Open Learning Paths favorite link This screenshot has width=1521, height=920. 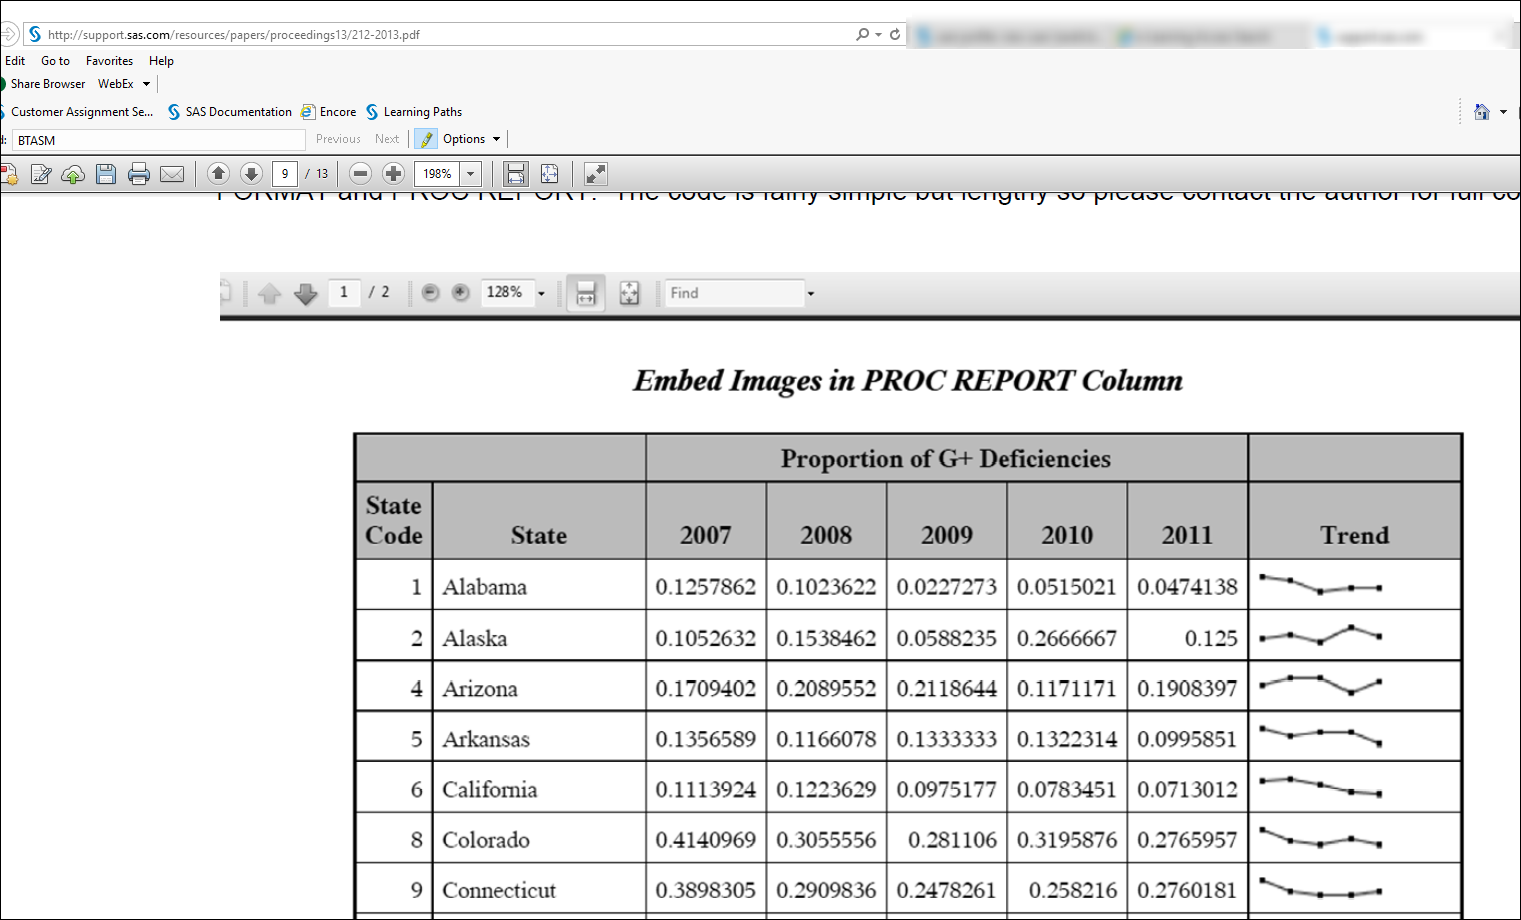[x=414, y=112]
